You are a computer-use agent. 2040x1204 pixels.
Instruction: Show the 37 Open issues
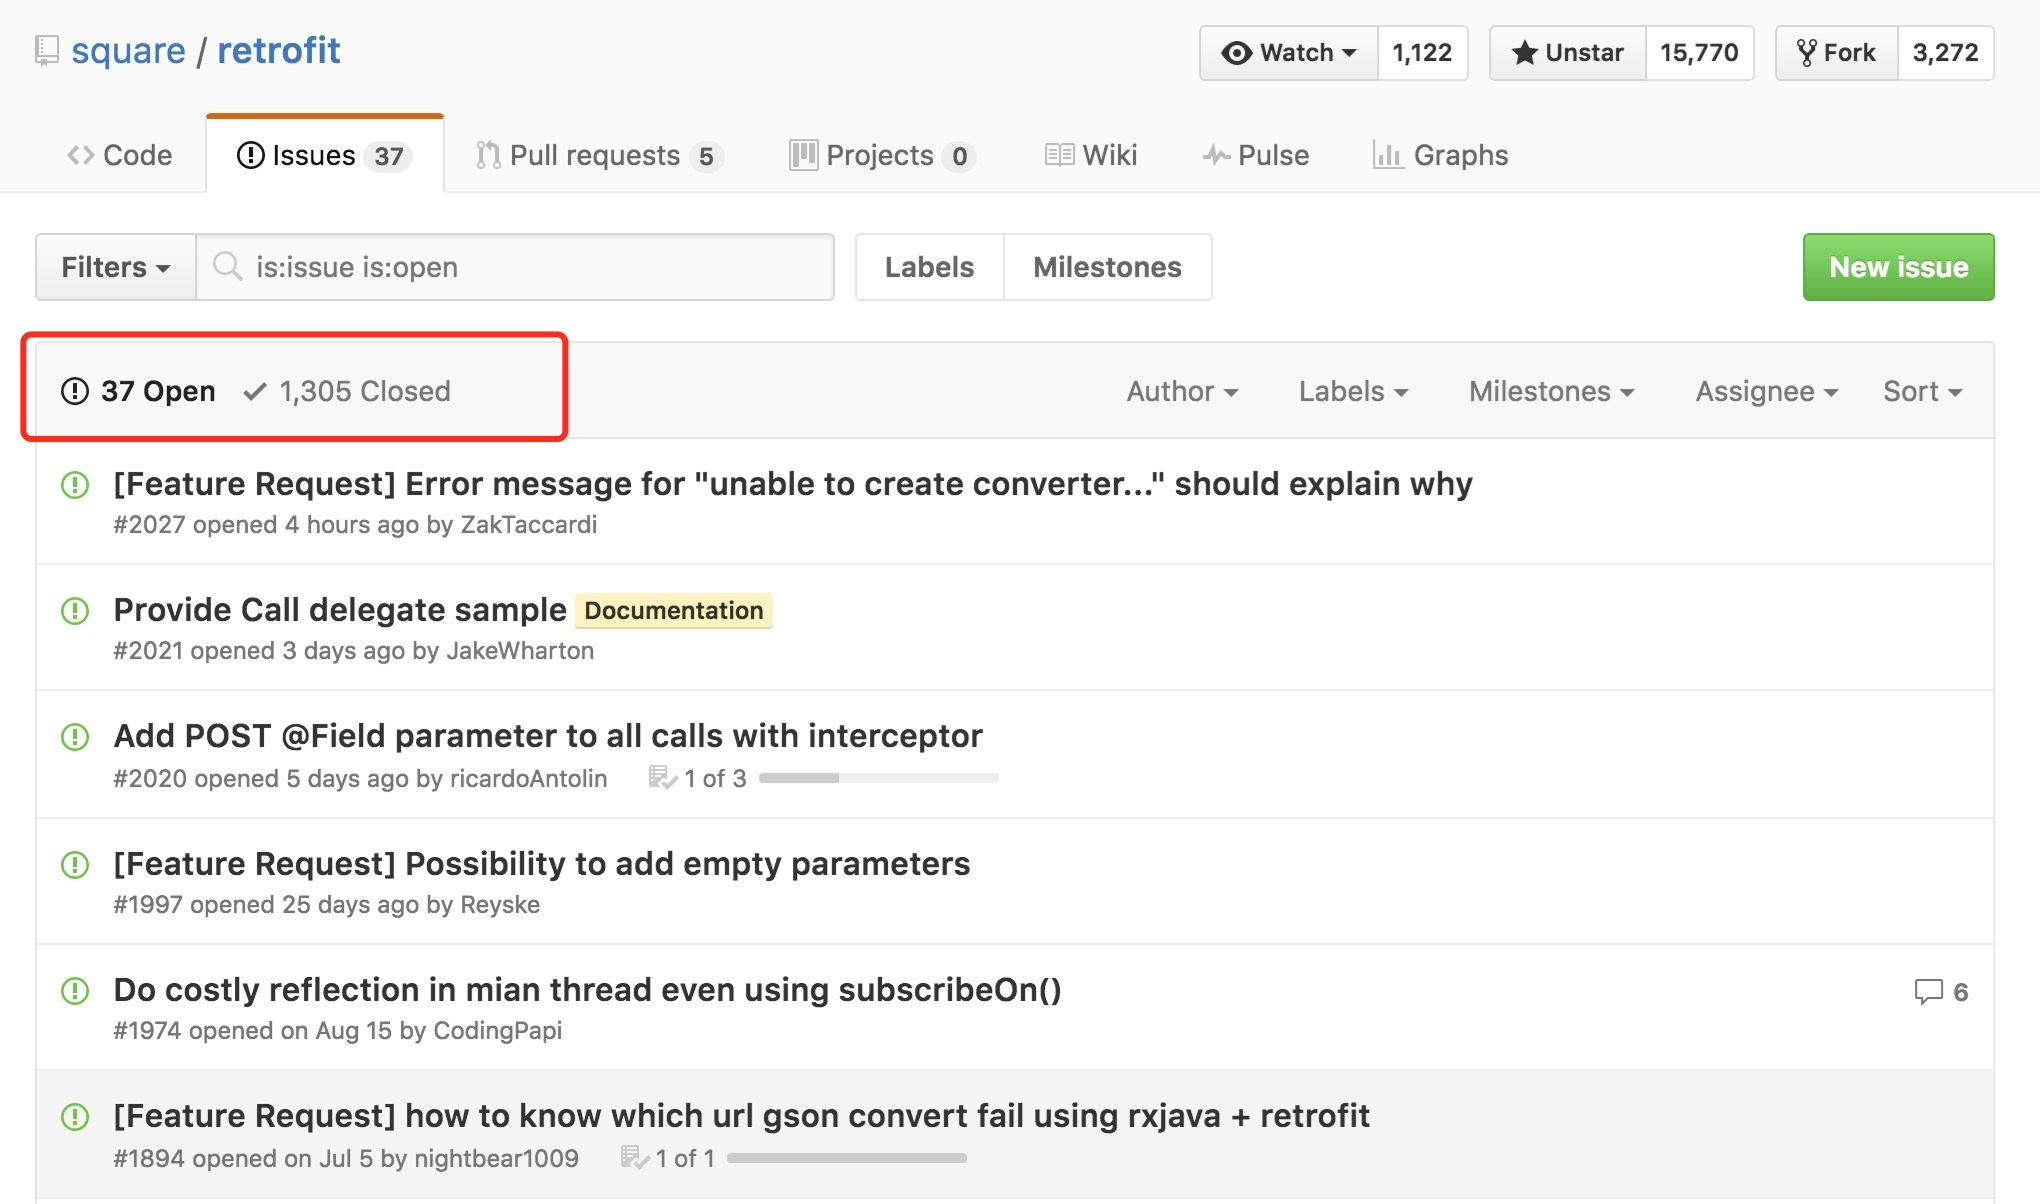click(138, 391)
